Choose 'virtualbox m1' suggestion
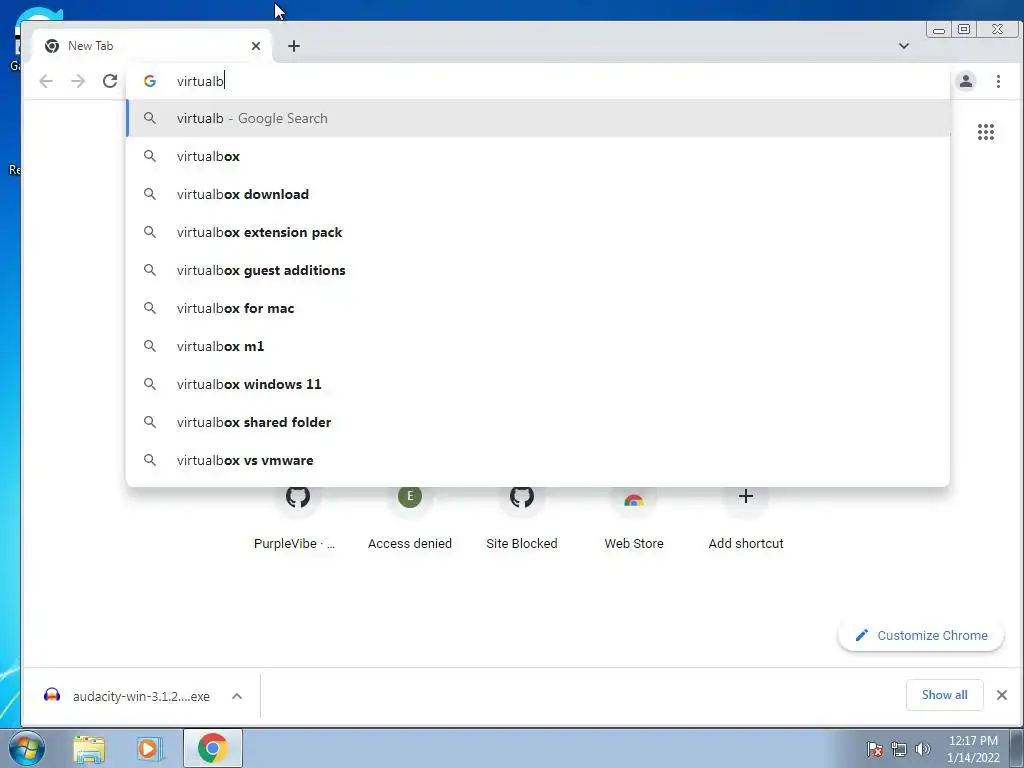This screenshot has height=768, width=1024. click(538, 345)
